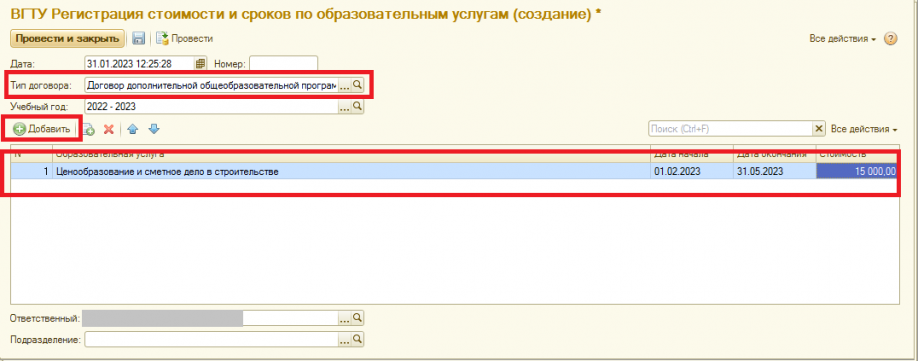This screenshot has height=361, width=918.
Task: Clear the search with X button
Action: point(820,129)
